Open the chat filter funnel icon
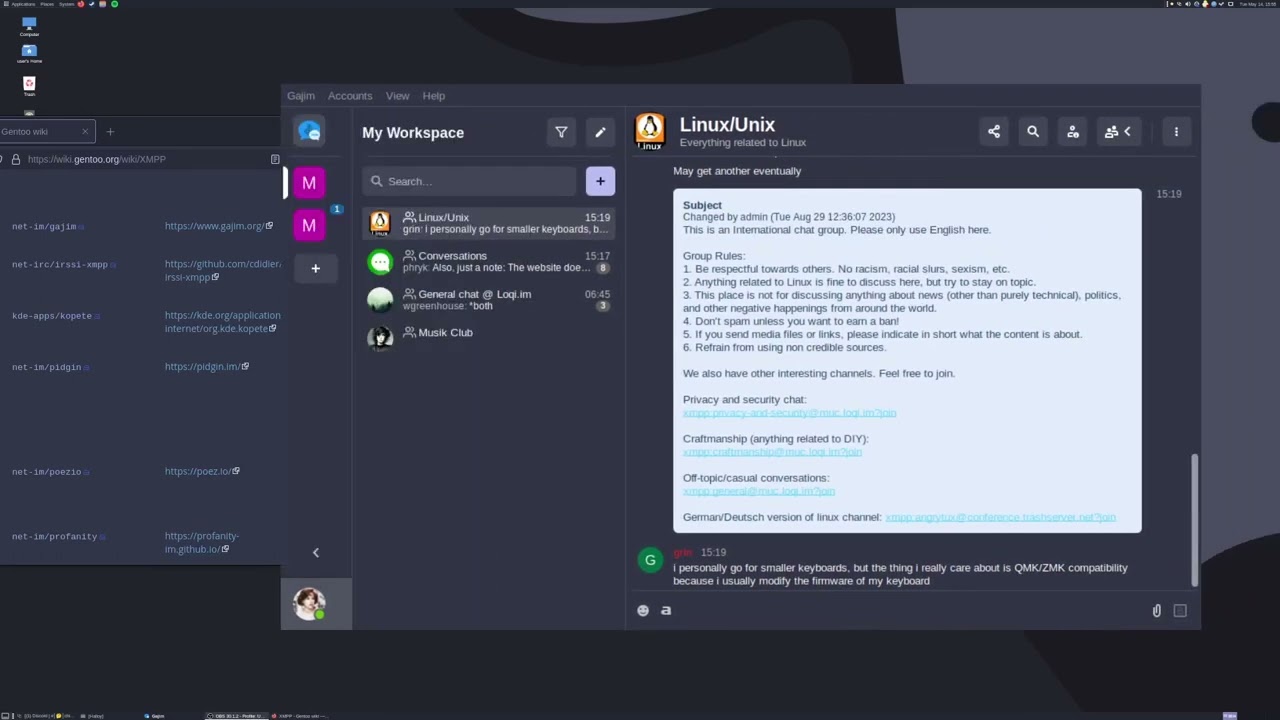This screenshot has height=720, width=1280. tap(561, 132)
